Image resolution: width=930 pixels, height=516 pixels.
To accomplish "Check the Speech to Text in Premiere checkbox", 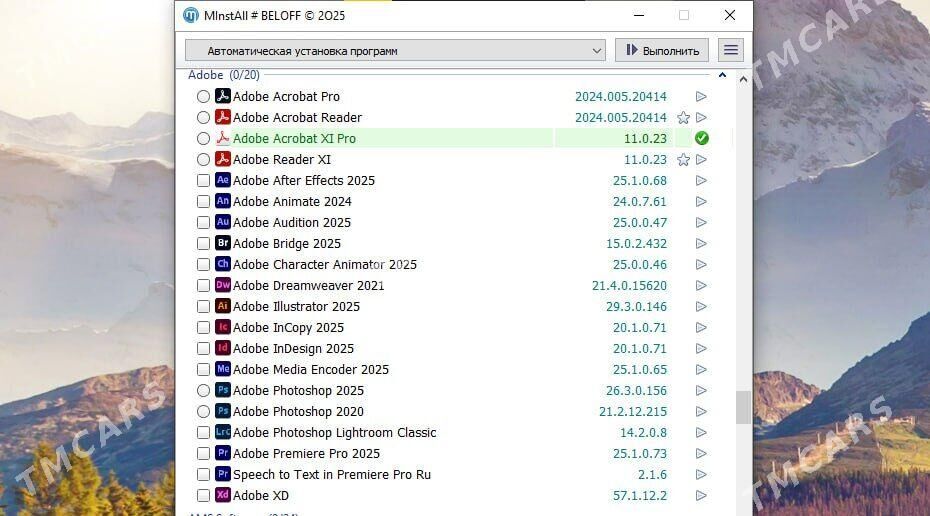I will click(203, 474).
